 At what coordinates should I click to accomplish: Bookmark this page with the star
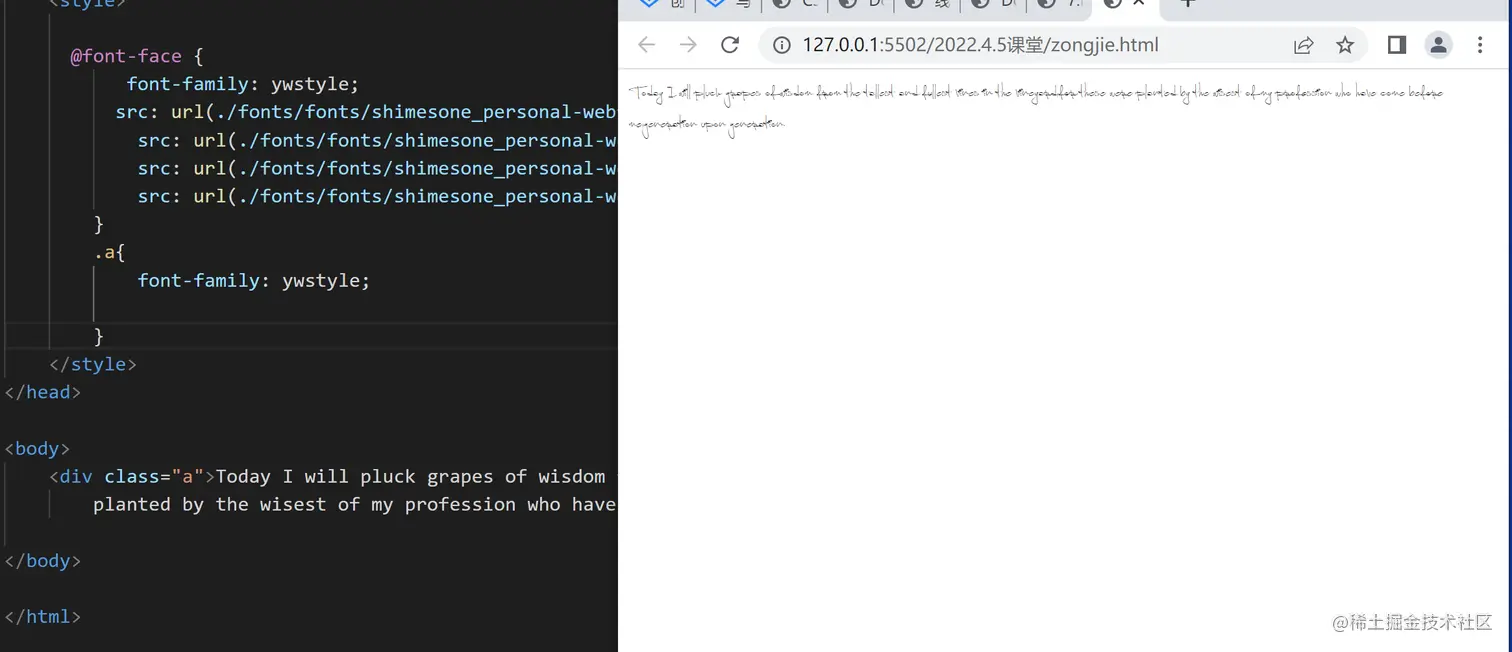[x=1345, y=45]
